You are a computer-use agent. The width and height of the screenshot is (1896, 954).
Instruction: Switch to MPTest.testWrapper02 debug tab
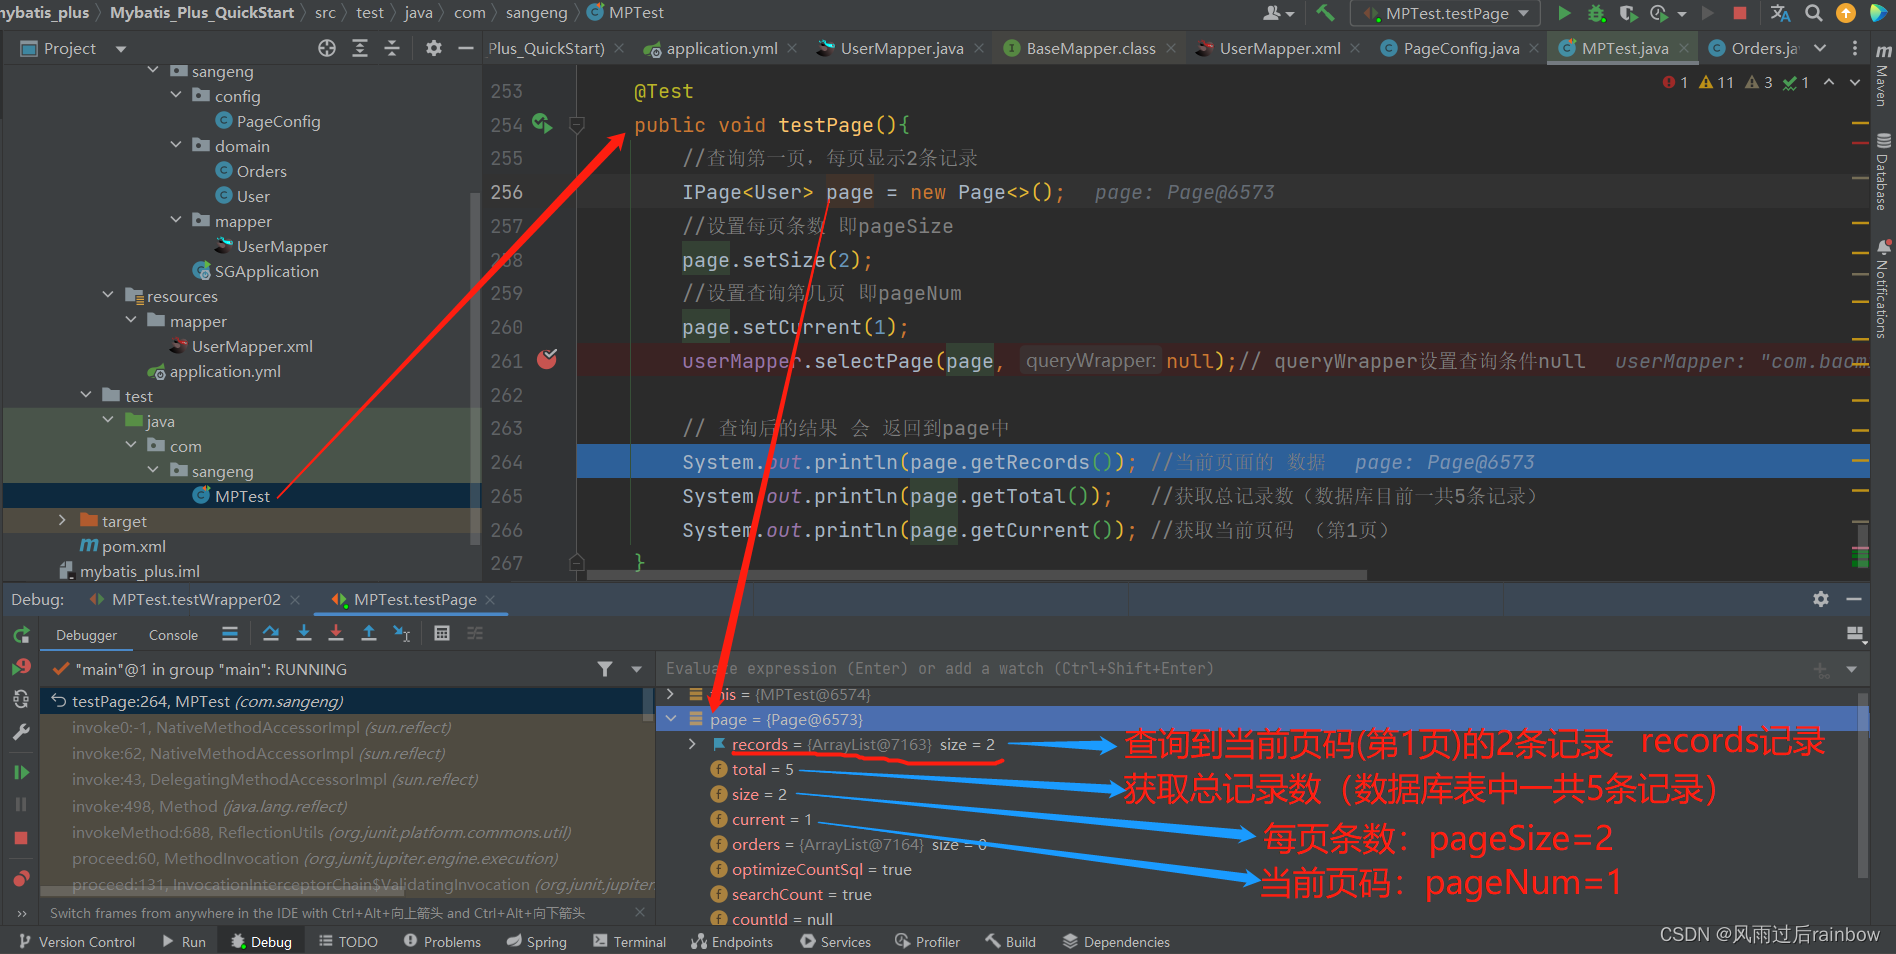pyautogui.click(x=196, y=599)
